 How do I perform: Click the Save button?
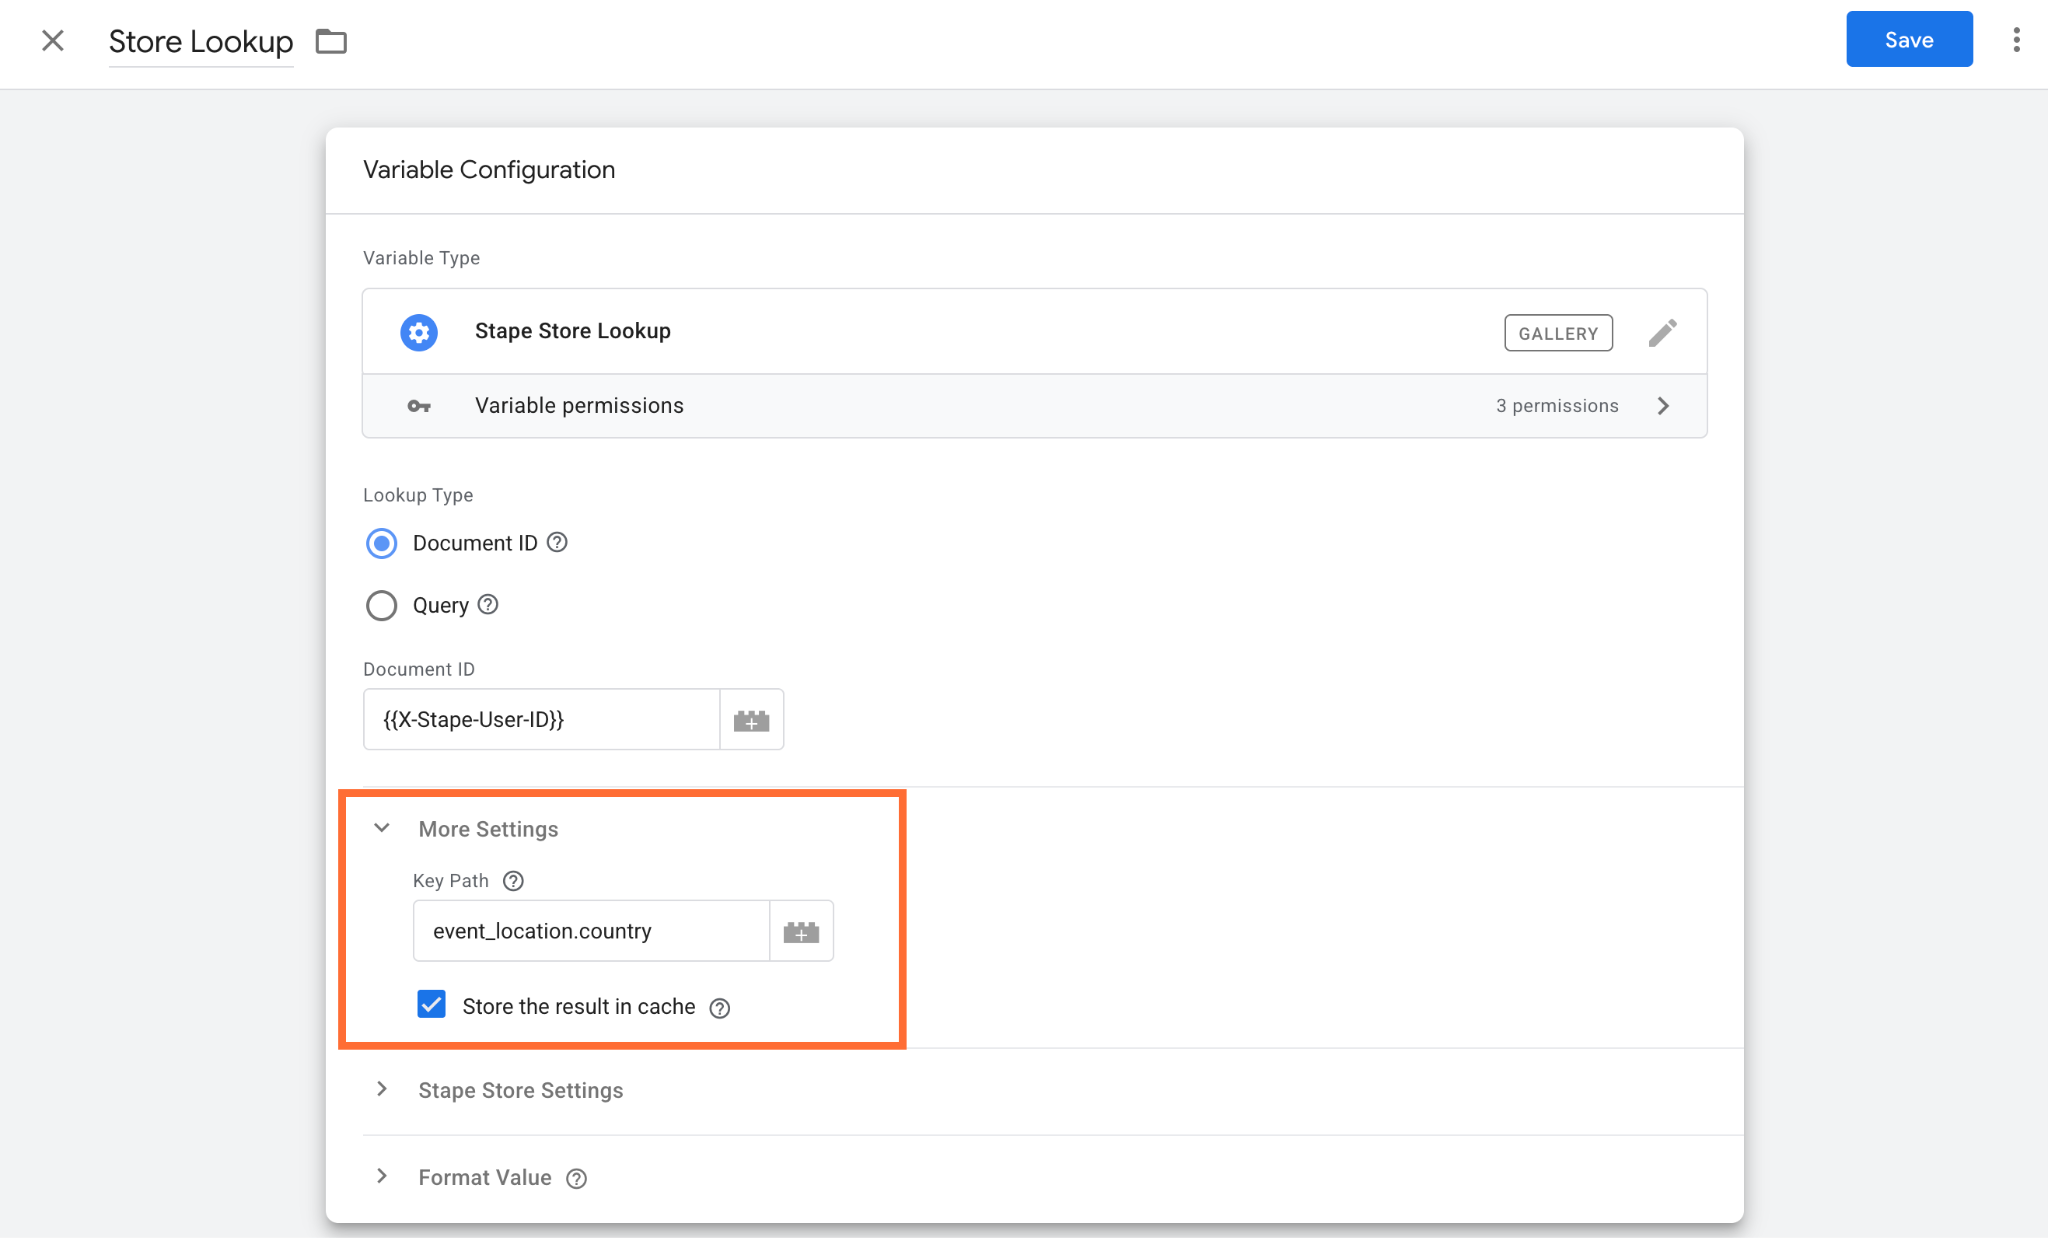point(1909,40)
